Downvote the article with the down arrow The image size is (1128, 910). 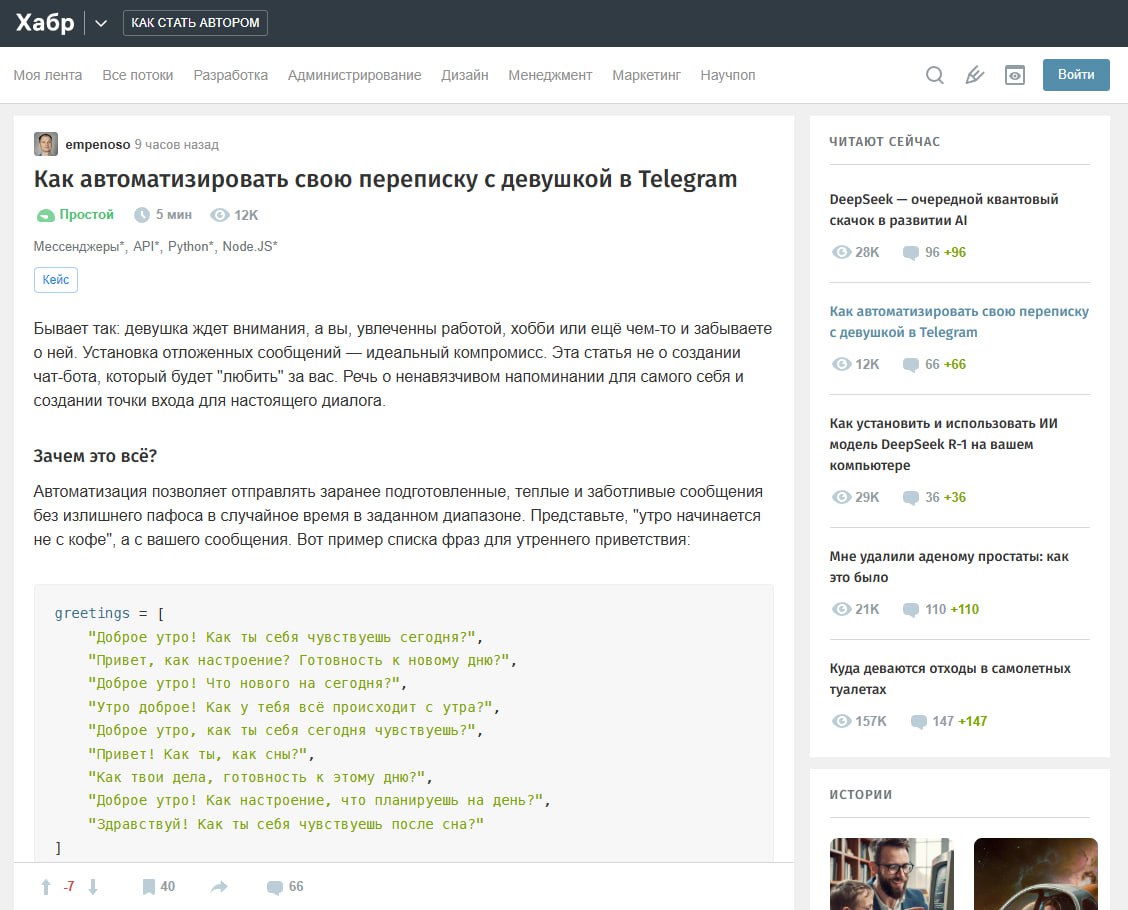tap(93, 886)
